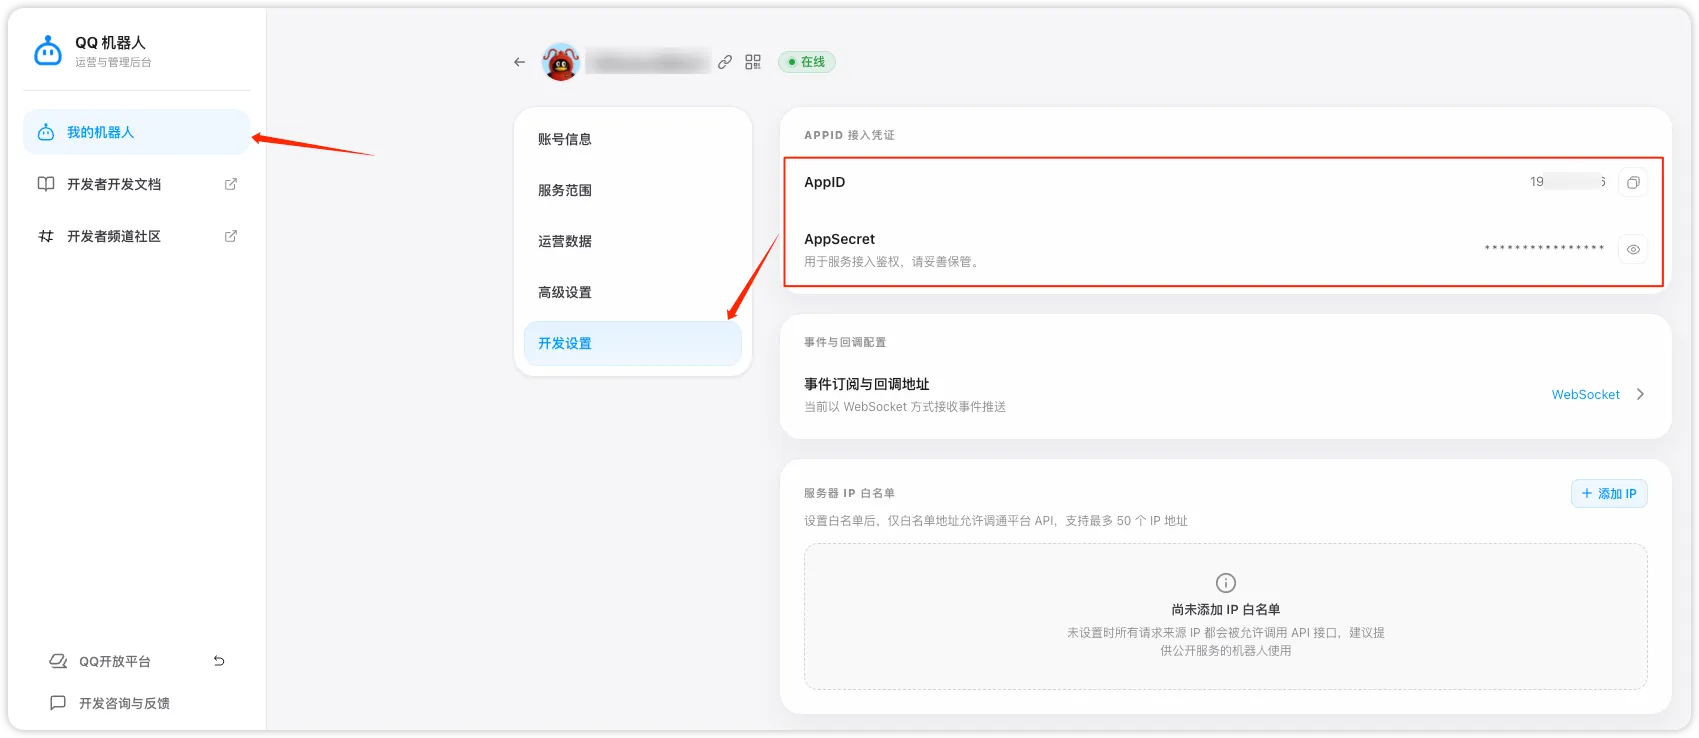Click the QQ开放平台 icon

click(x=58, y=661)
